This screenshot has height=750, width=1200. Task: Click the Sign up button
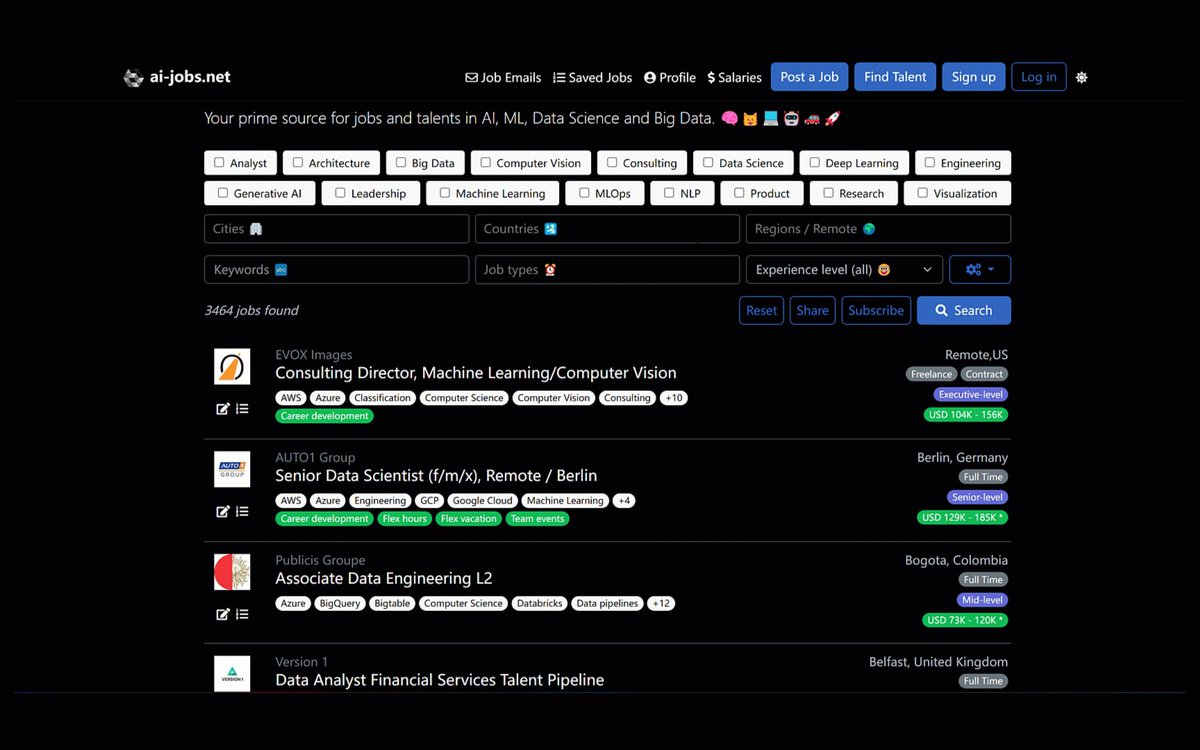tap(973, 77)
